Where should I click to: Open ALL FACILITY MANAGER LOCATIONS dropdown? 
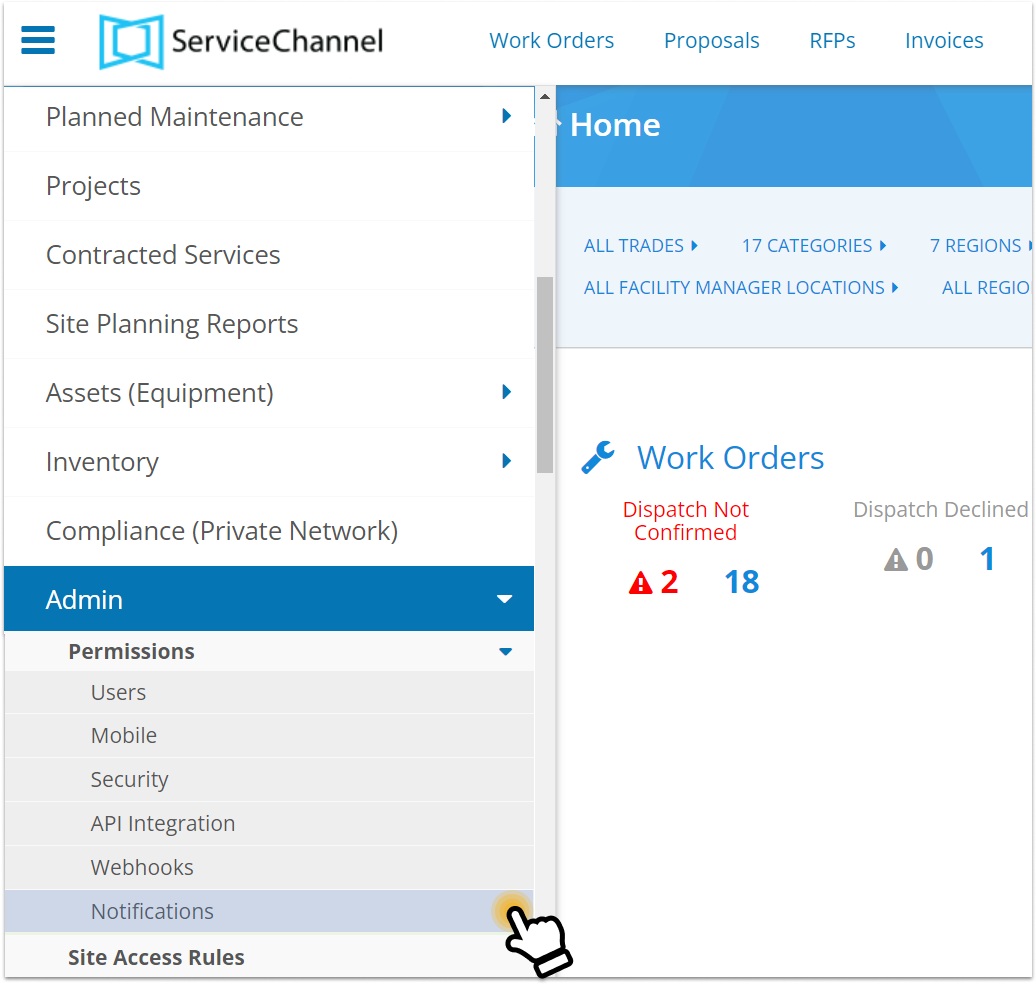point(741,288)
